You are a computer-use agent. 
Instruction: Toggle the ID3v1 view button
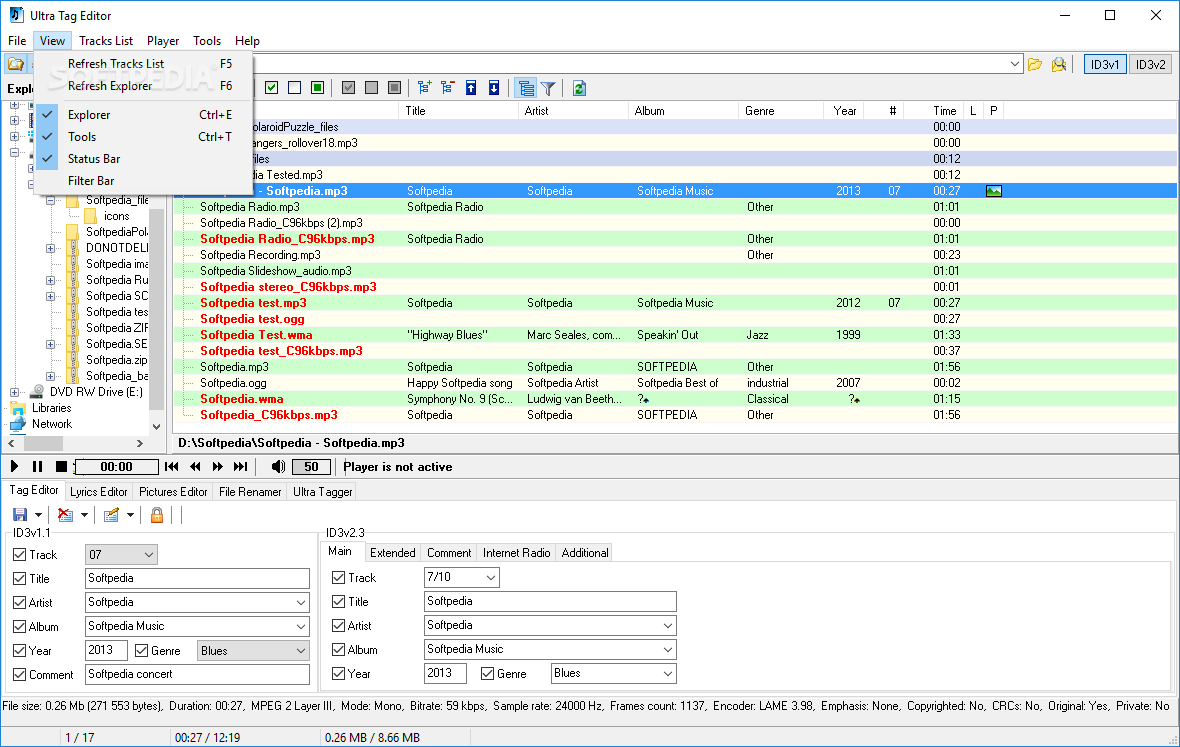[x=1105, y=65]
